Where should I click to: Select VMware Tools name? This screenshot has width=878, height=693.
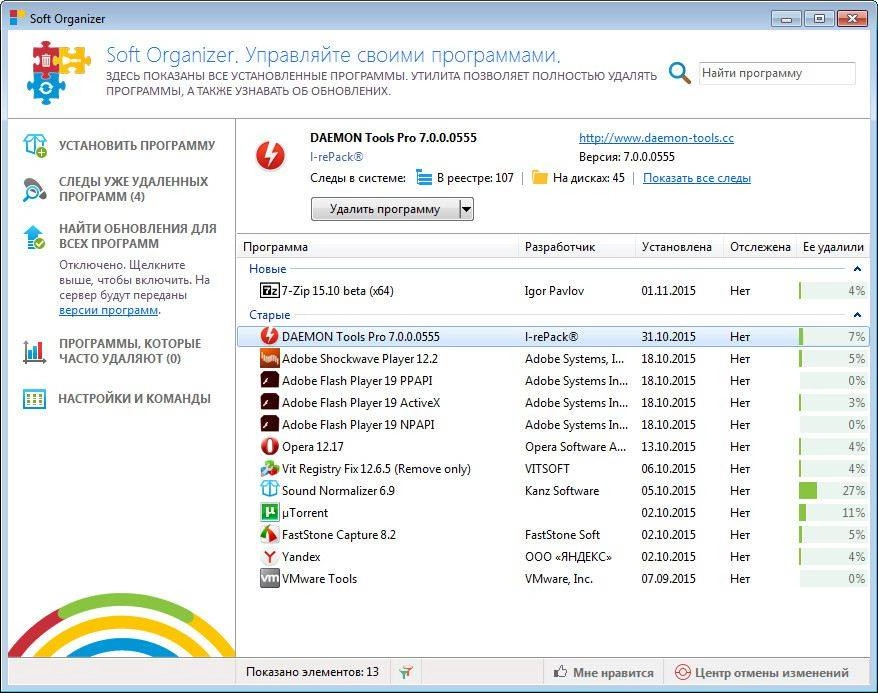coord(319,579)
